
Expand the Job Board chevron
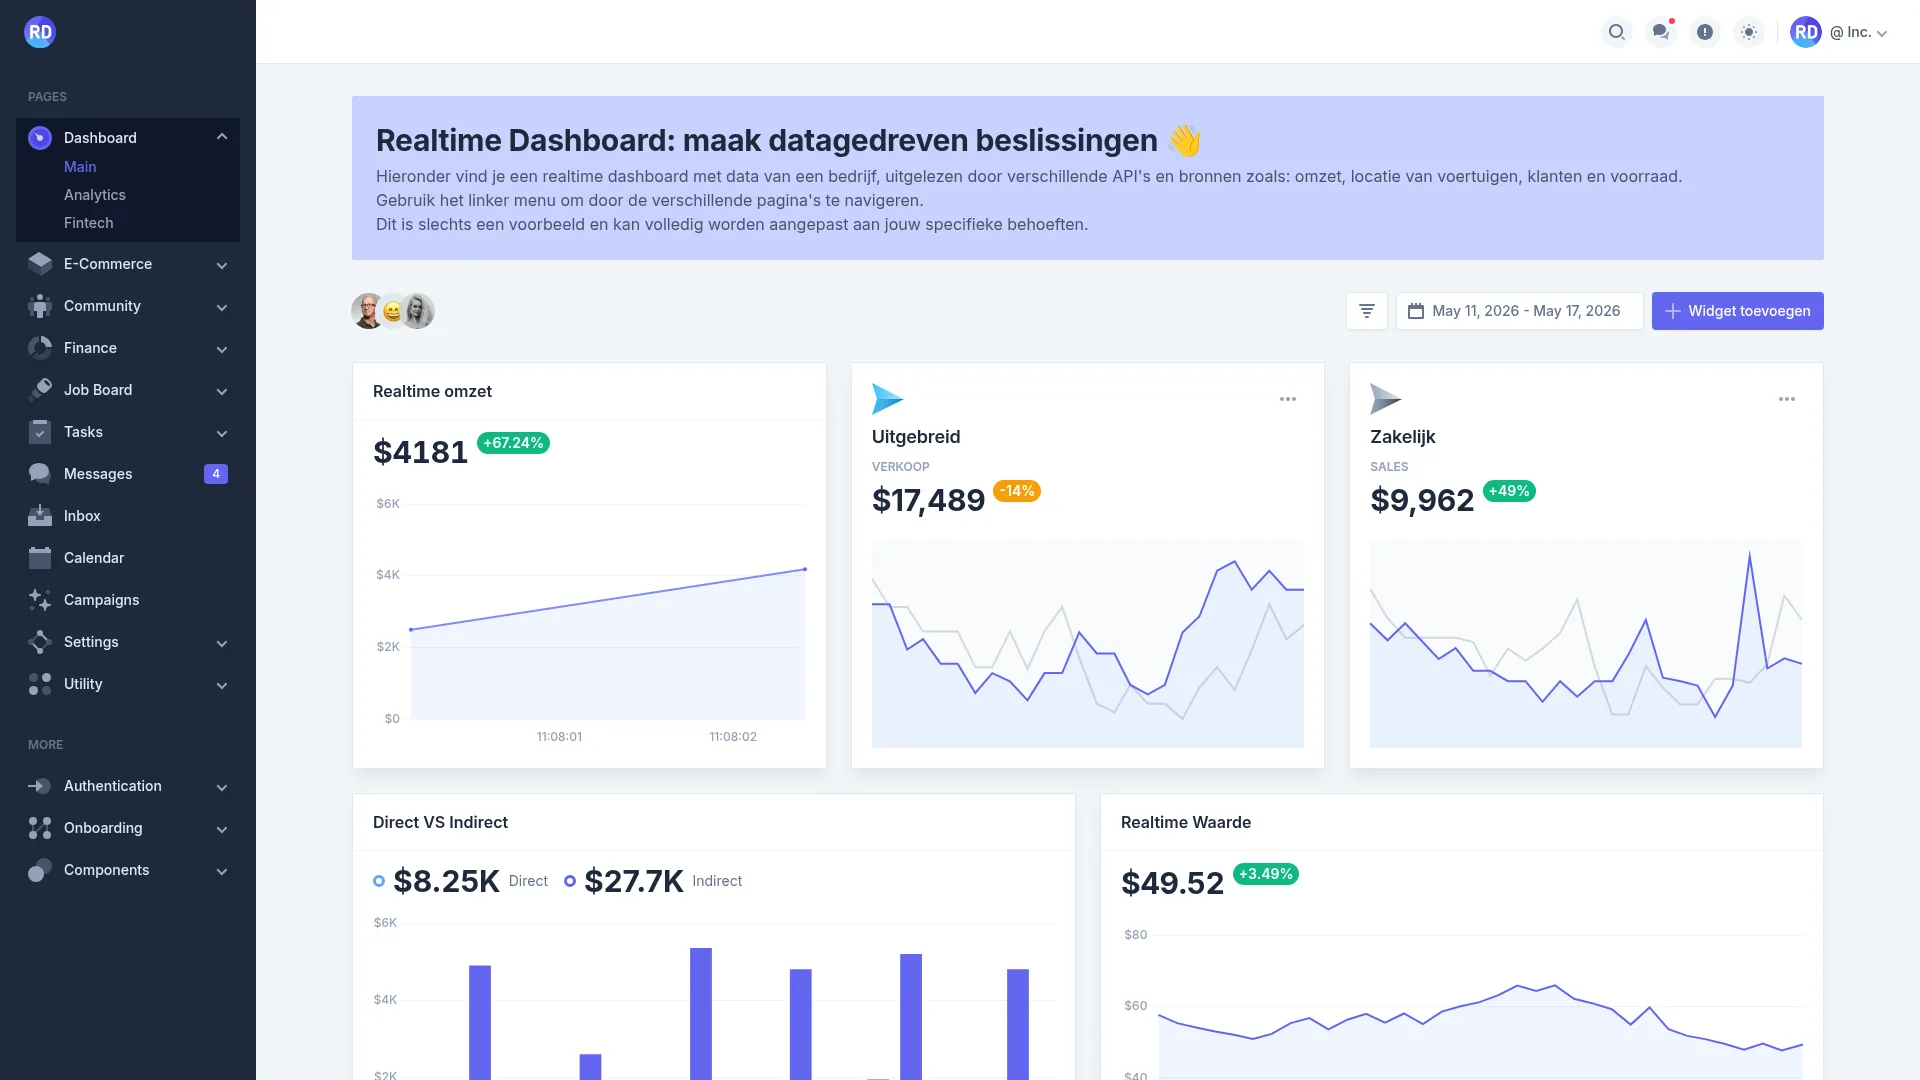pos(222,391)
